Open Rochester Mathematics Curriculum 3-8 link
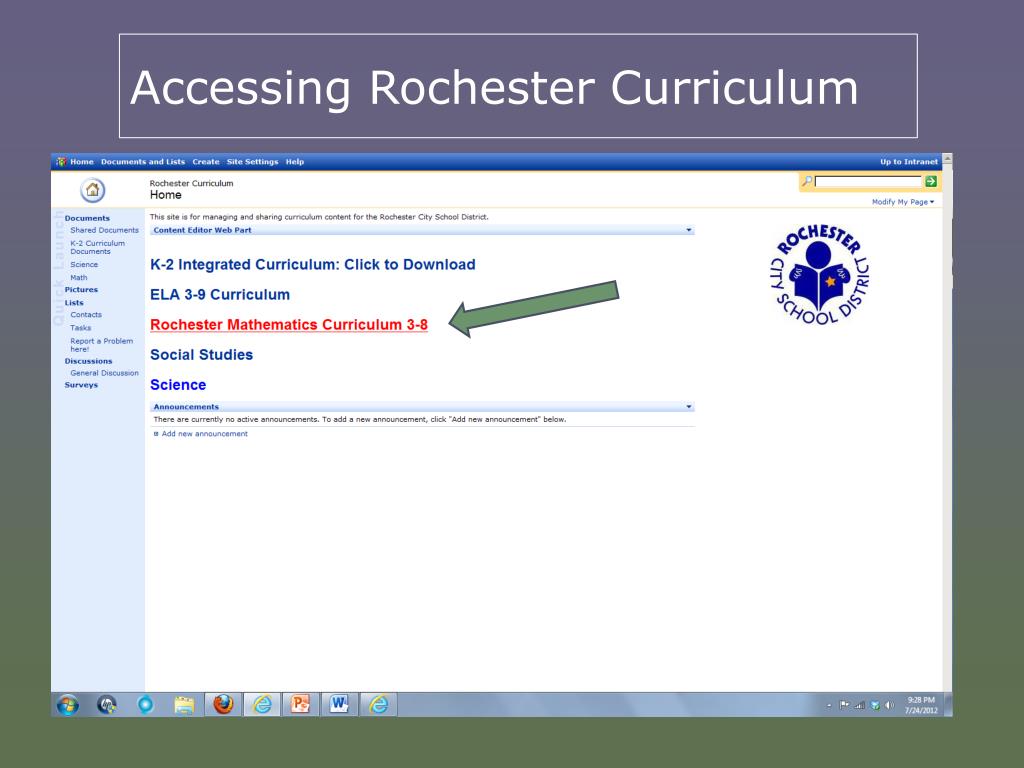This screenshot has width=1024, height=768. tap(289, 325)
